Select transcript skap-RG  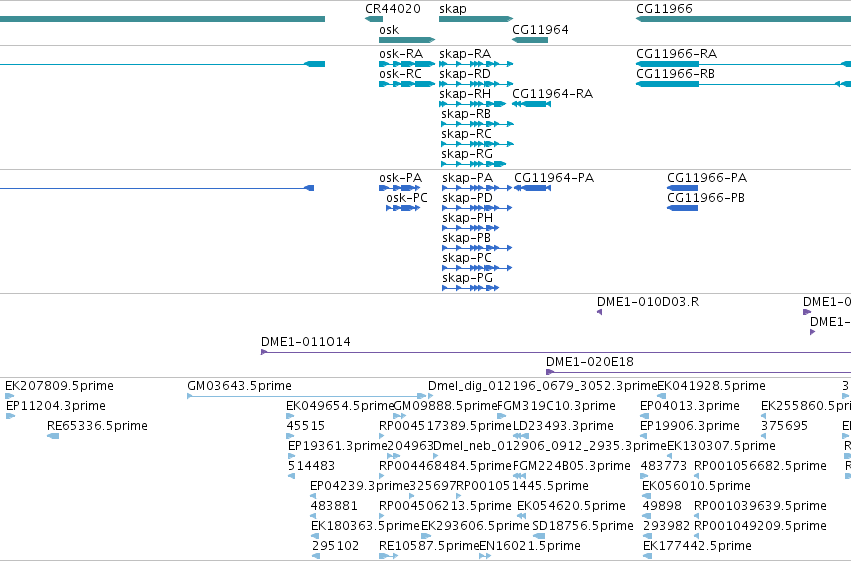[x=474, y=164]
